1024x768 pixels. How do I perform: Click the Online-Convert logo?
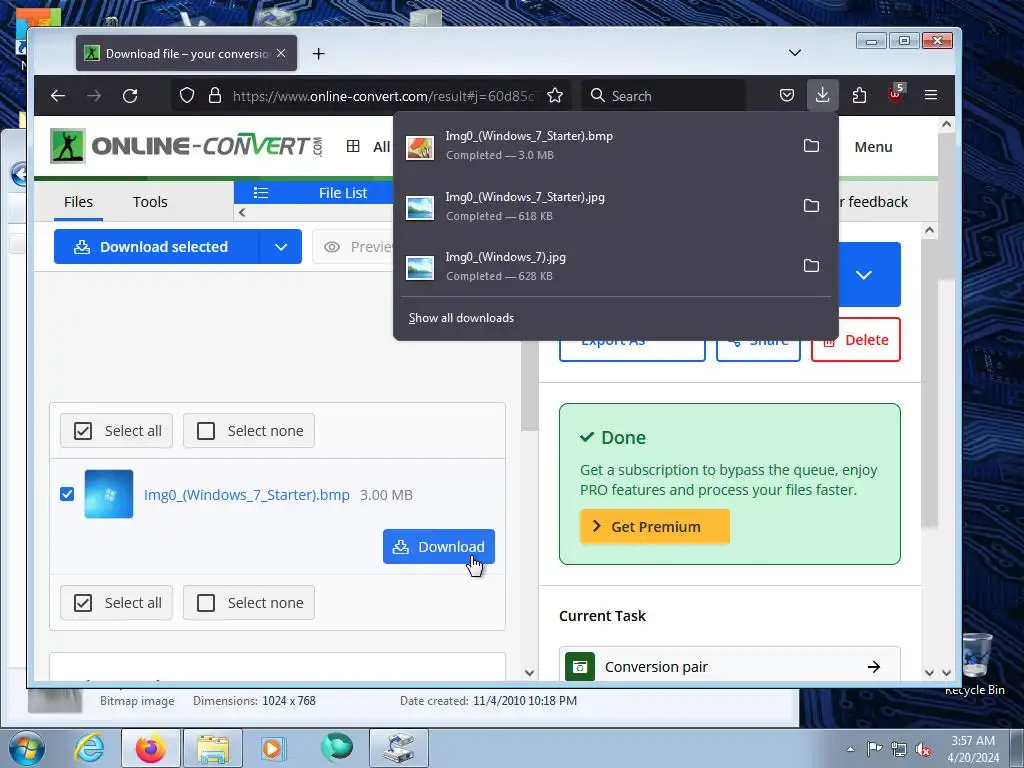(186, 146)
